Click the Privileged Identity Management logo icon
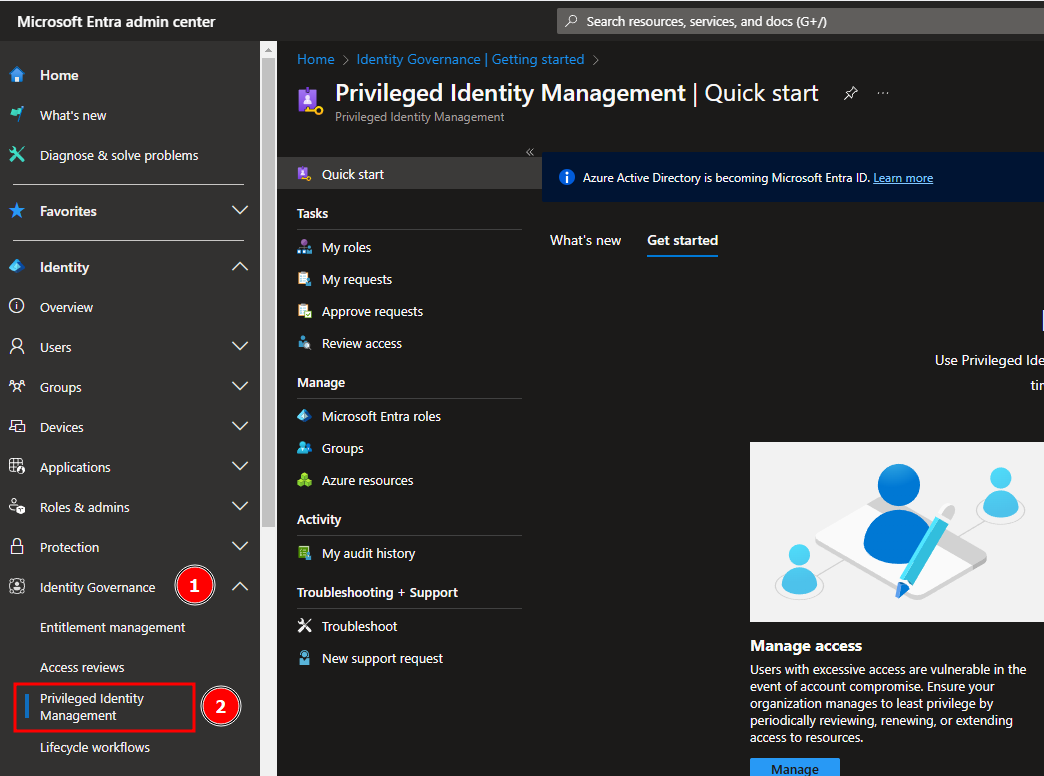Image resolution: width=1044 pixels, height=776 pixels. coord(309,99)
